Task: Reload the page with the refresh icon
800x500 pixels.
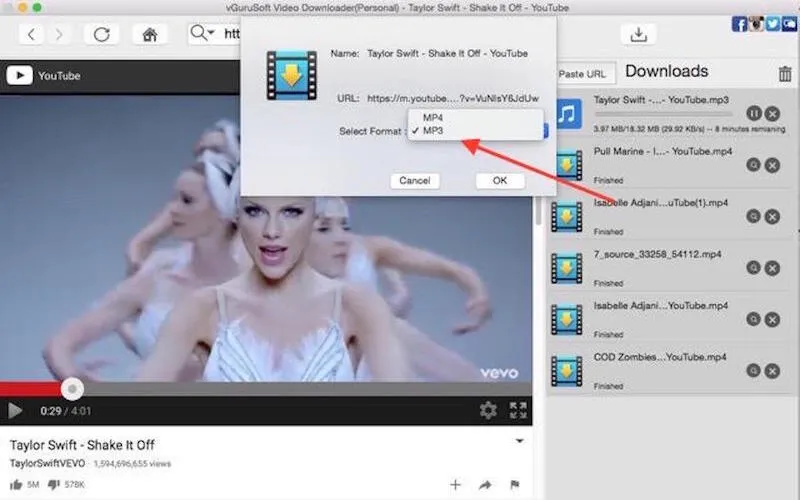Action: tap(102, 35)
